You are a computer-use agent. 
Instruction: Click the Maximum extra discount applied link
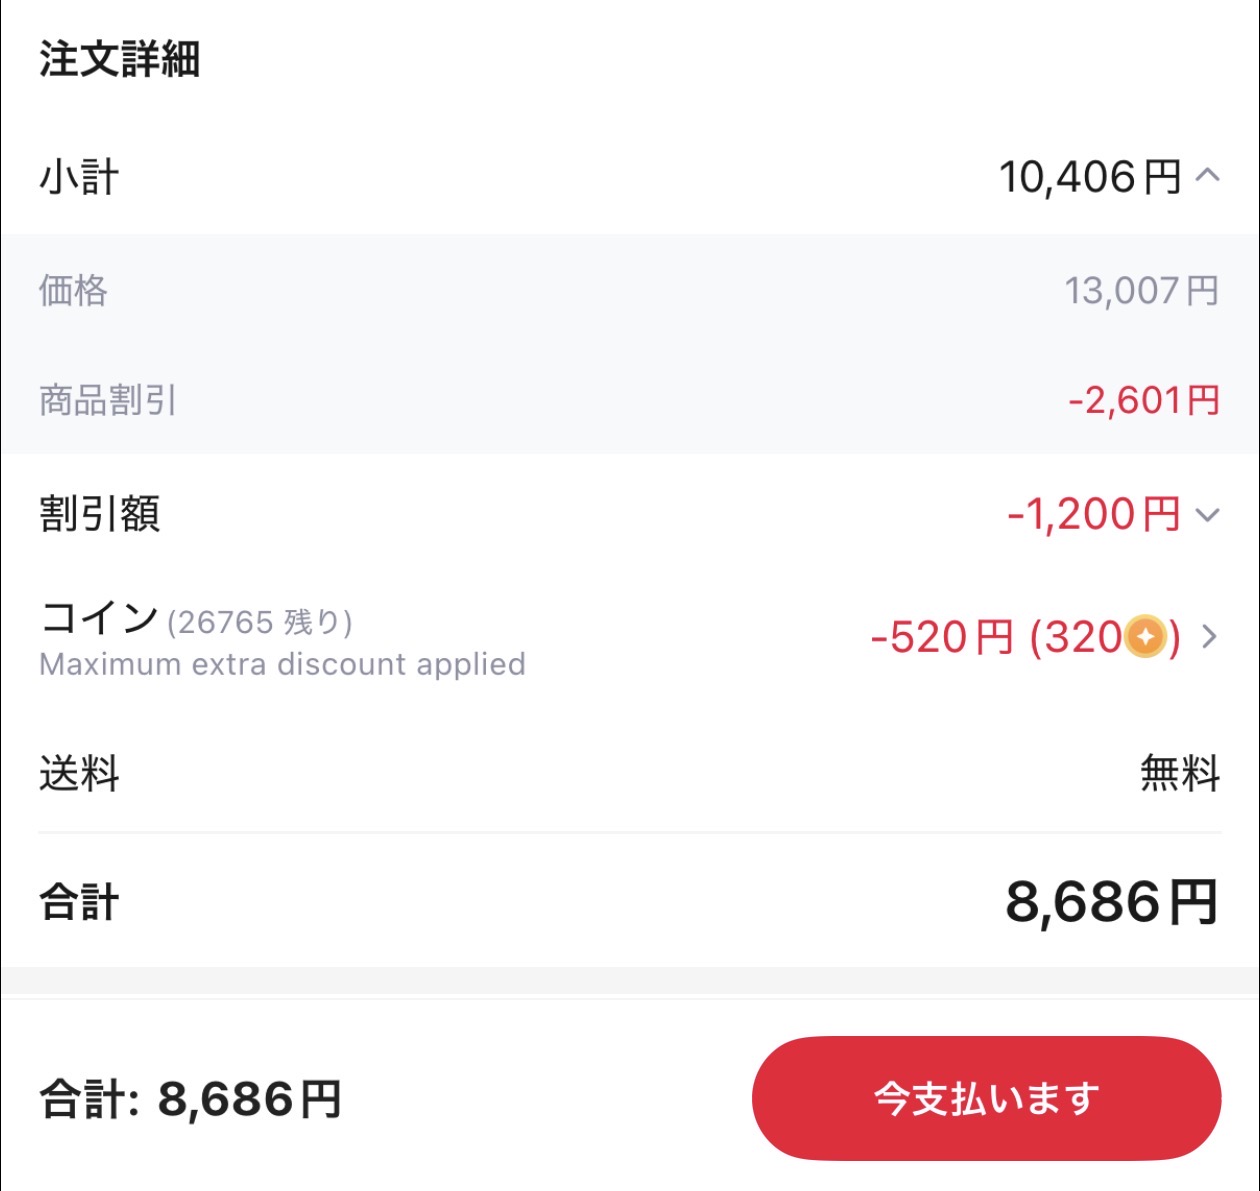[x=281, y=664]
